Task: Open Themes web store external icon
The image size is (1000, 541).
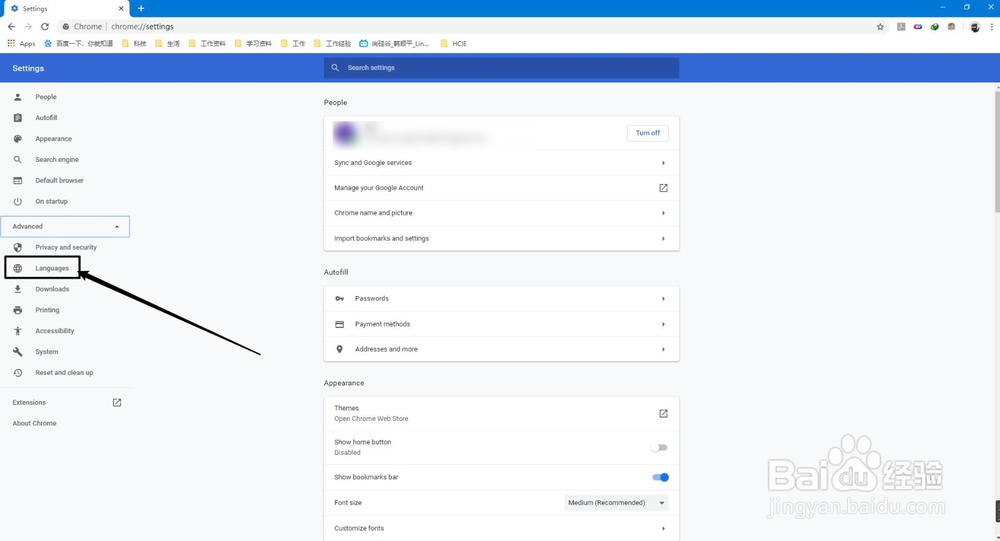Action: (663, 413)
